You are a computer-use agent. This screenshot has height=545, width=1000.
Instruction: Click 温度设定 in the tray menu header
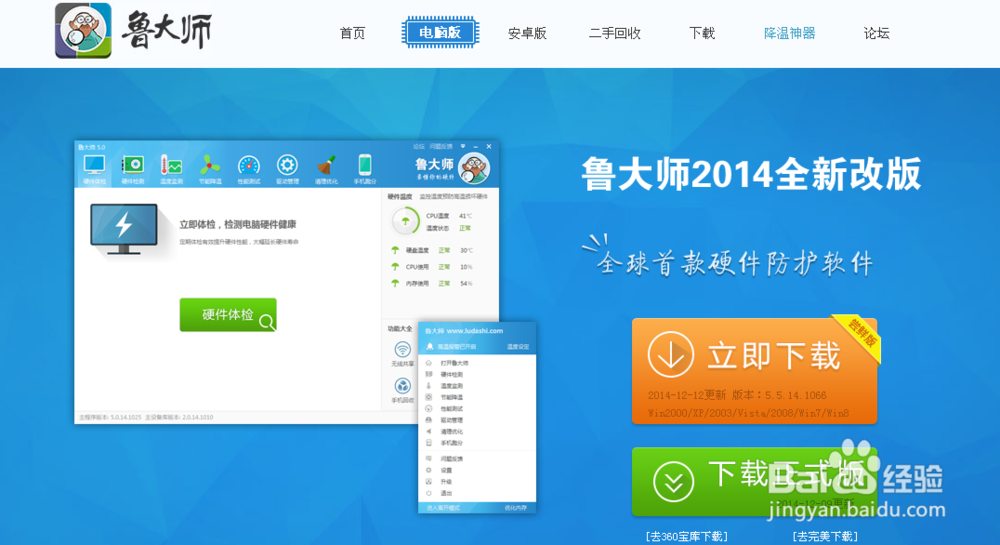(x=518, y=347)
